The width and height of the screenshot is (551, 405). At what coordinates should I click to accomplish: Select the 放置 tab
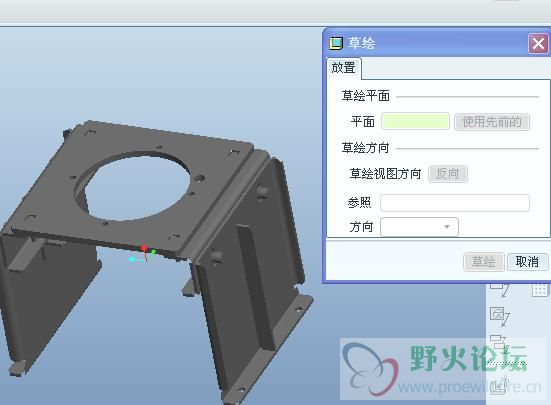(x=343, y=67)
